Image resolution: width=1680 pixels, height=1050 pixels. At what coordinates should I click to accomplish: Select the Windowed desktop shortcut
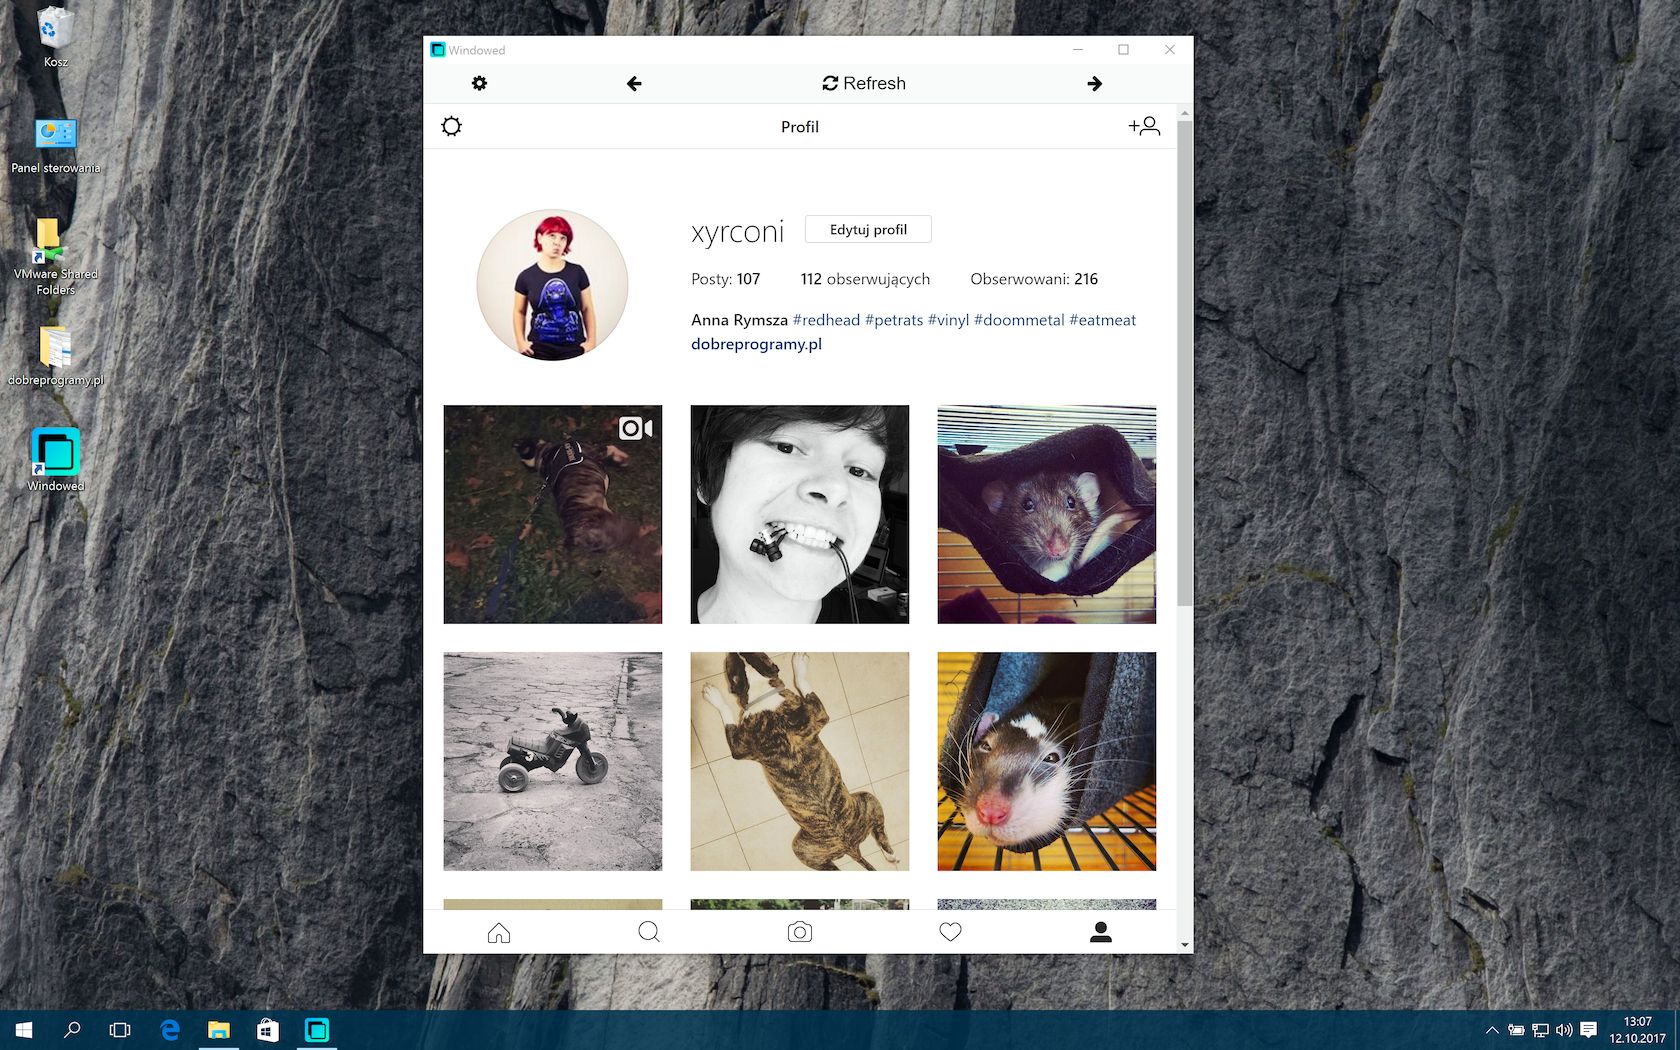[x=56, y=460]
